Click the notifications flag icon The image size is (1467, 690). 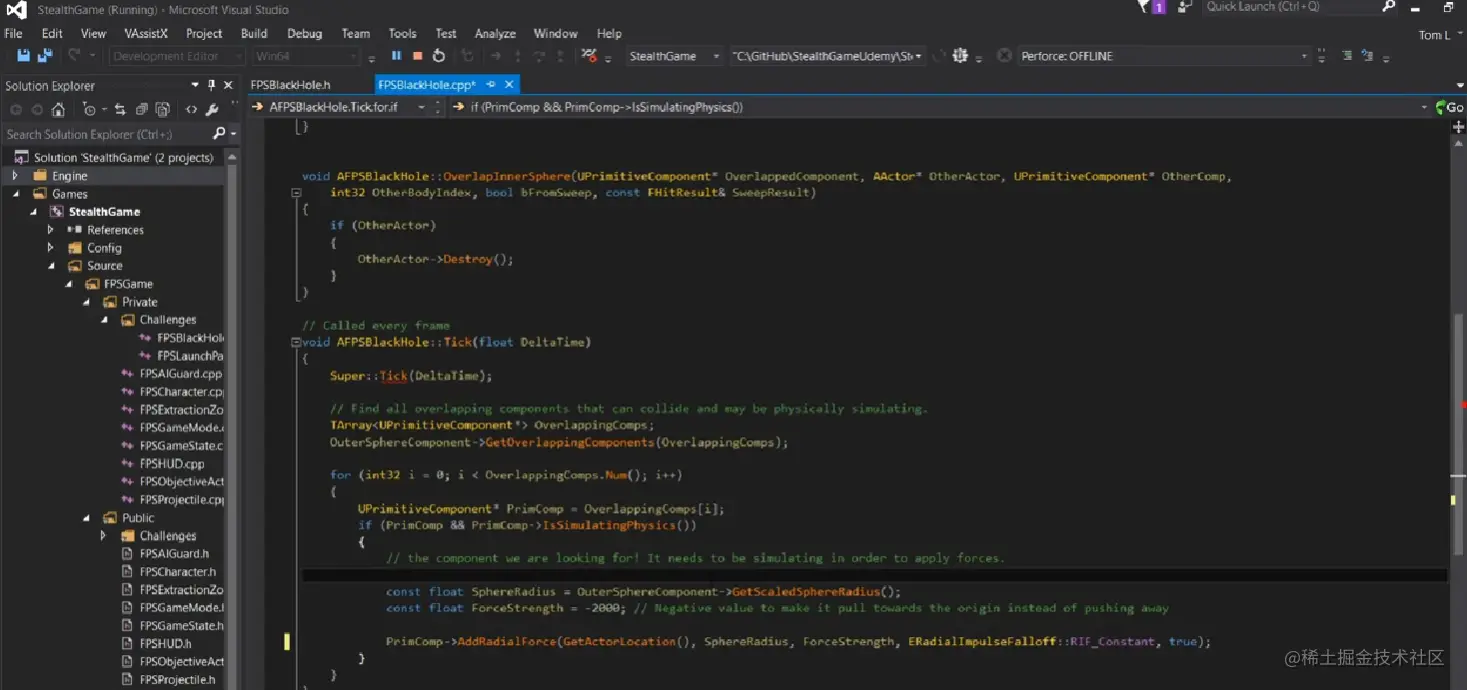(x=1145, y=7)
